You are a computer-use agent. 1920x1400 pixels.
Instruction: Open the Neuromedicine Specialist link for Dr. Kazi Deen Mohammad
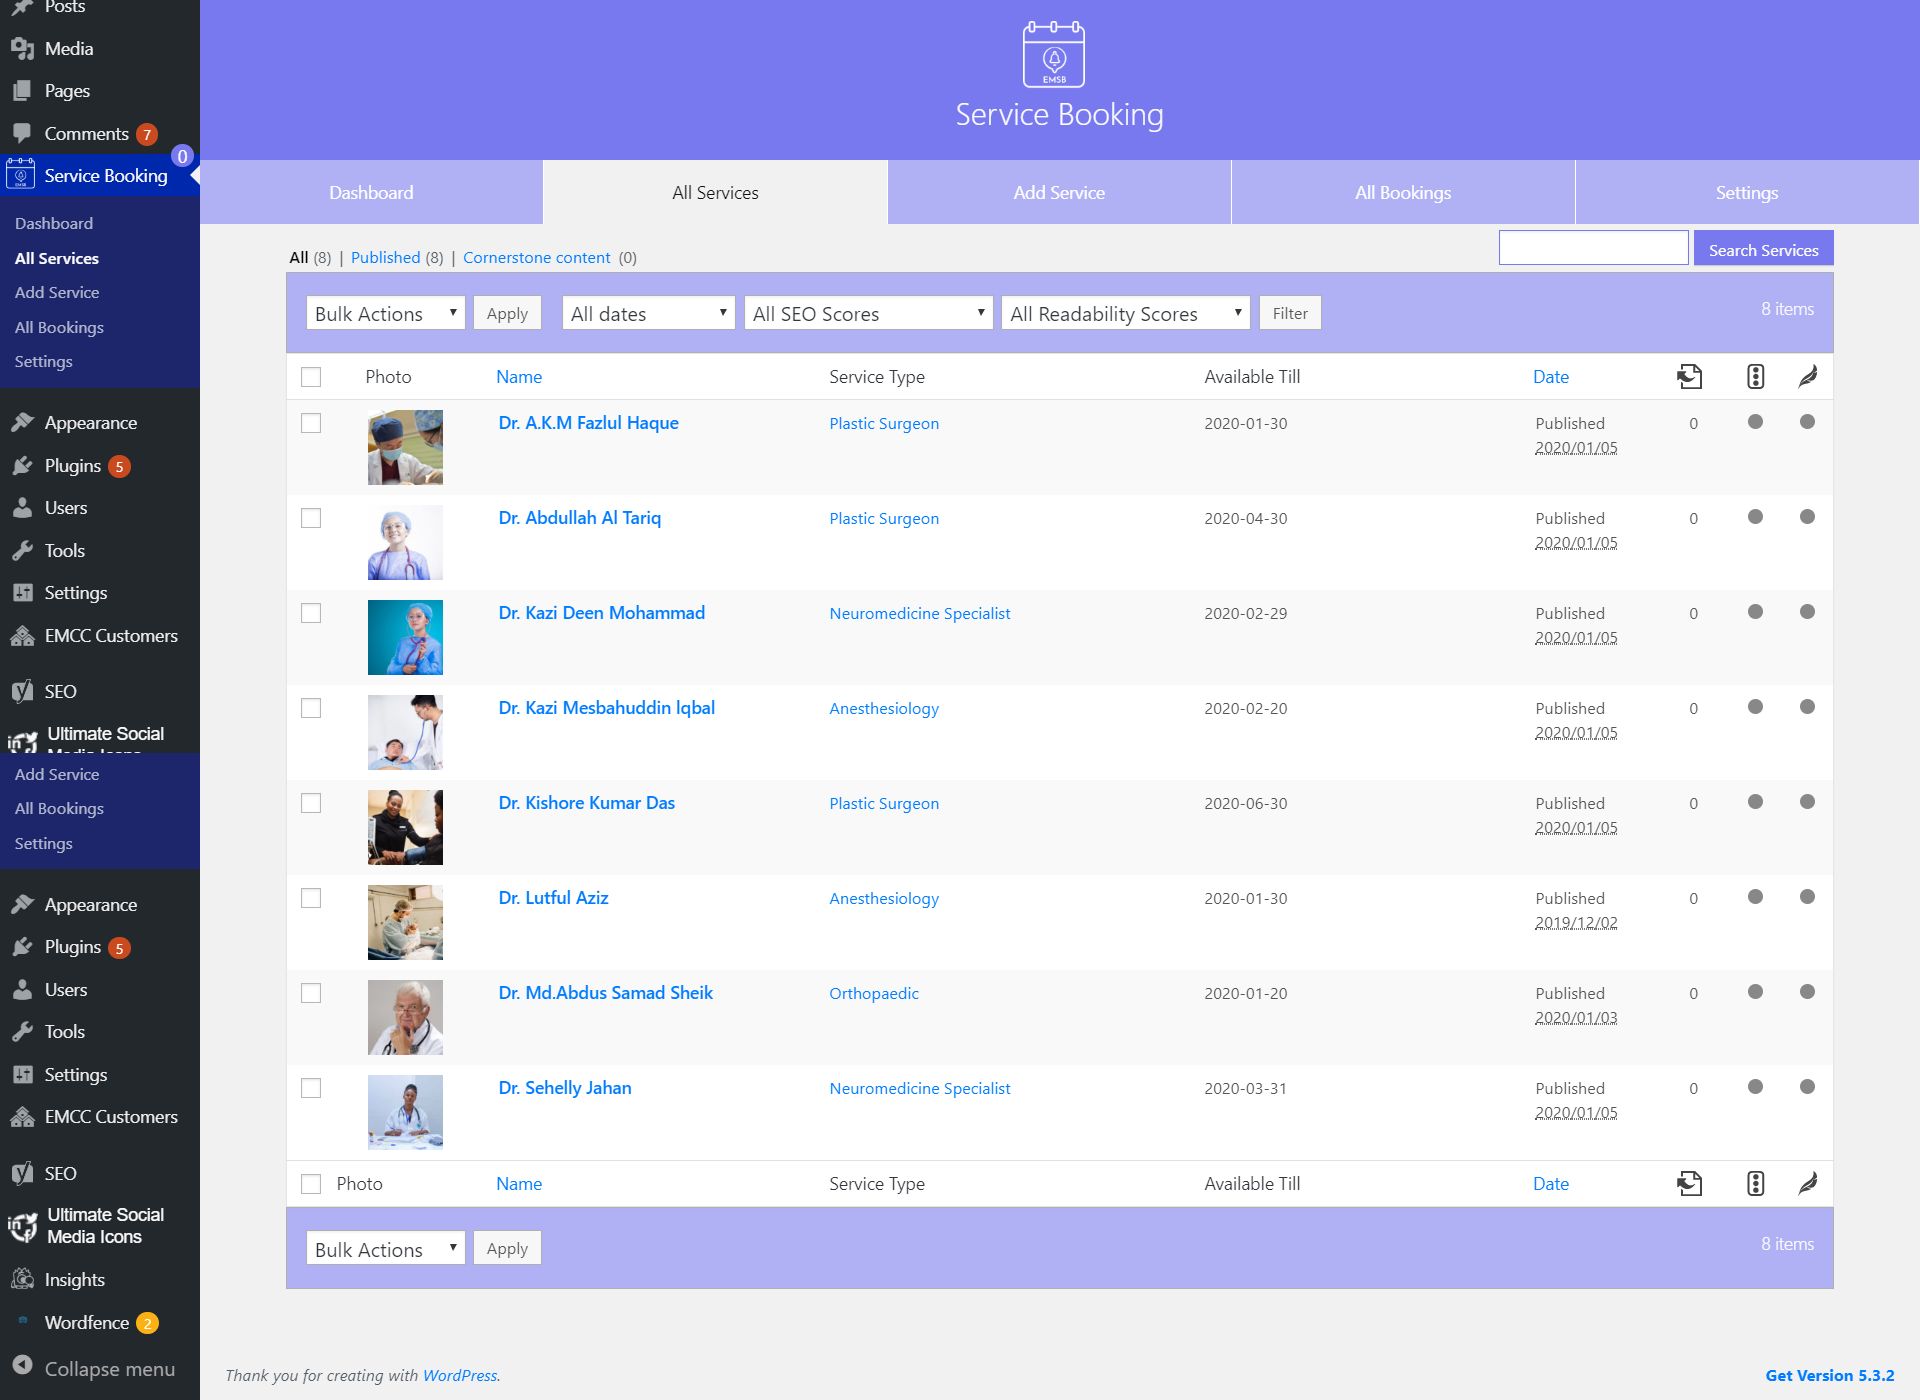(x=919, y=613)
